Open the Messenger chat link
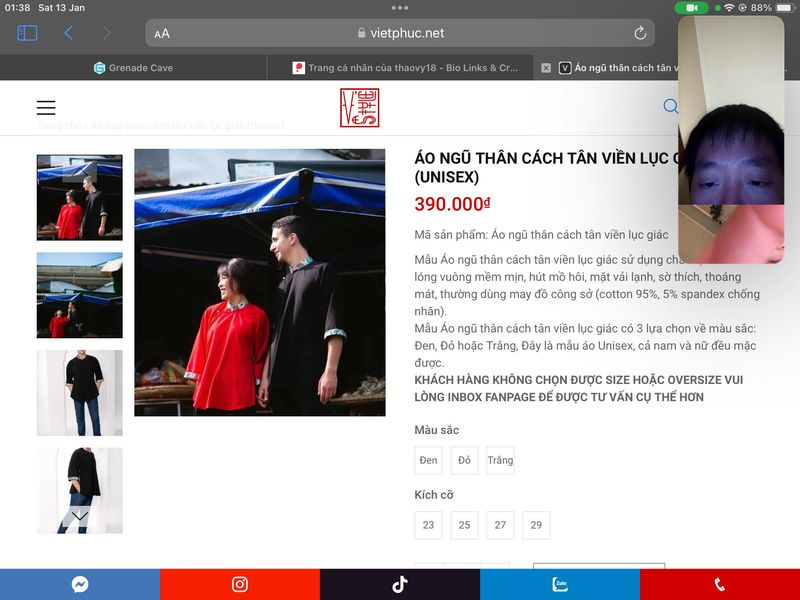Image resolution: width=800 pixels, height=600 pixels. pyautogui.click(x=80, y=585)
